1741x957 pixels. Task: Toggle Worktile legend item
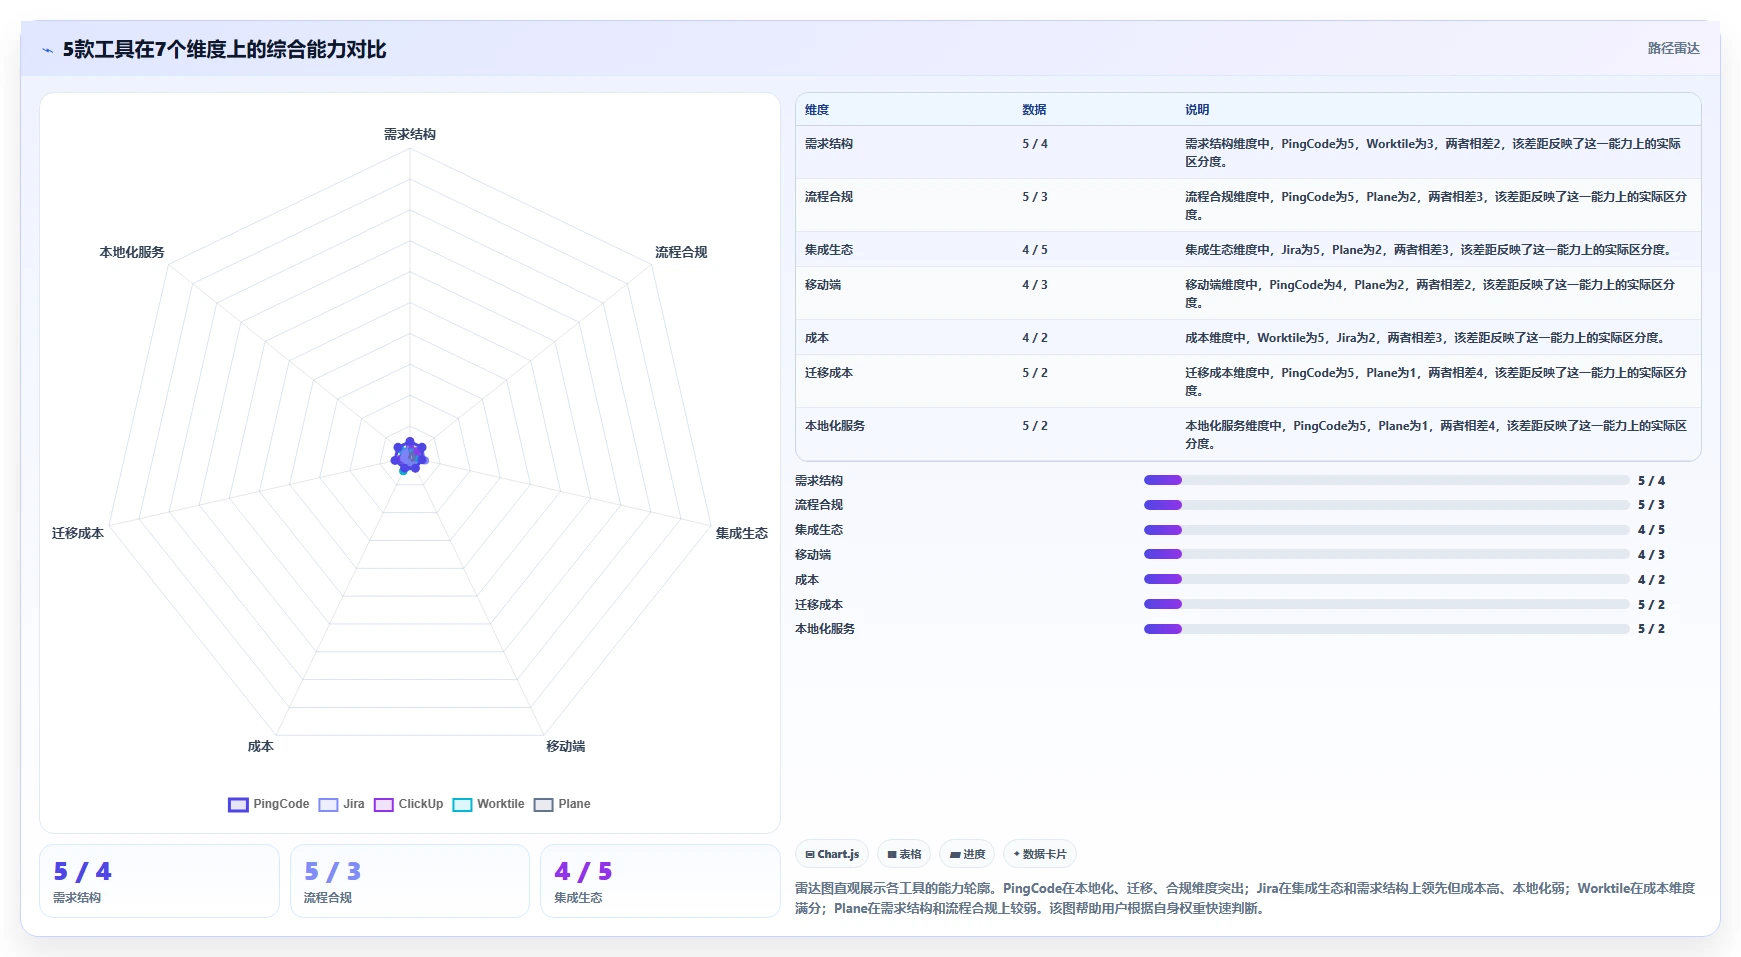[x=488, y=804]
